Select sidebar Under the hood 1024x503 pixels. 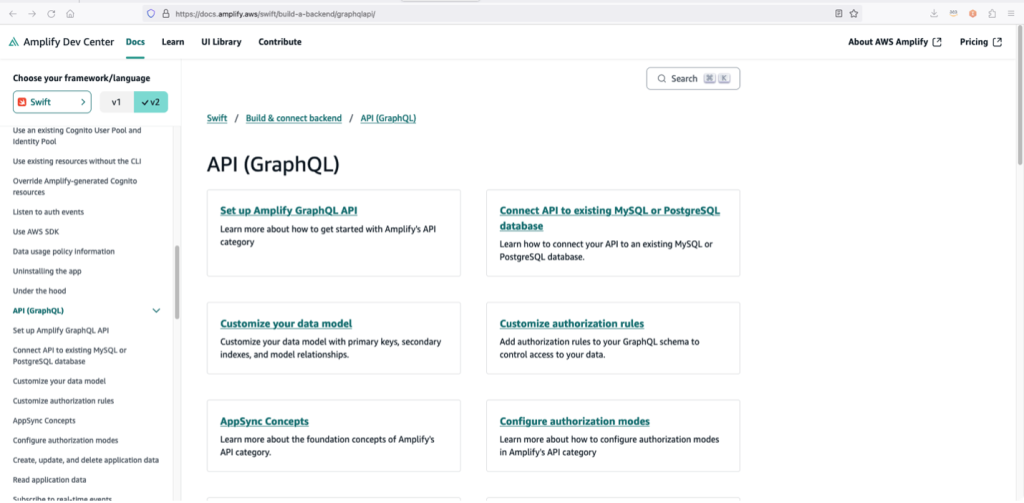click(39, 291)
